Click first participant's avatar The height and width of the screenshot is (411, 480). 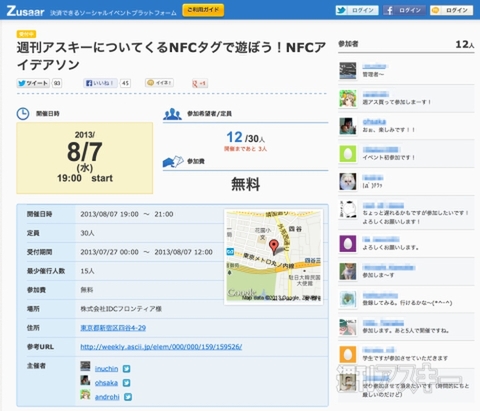coord(348,71)
